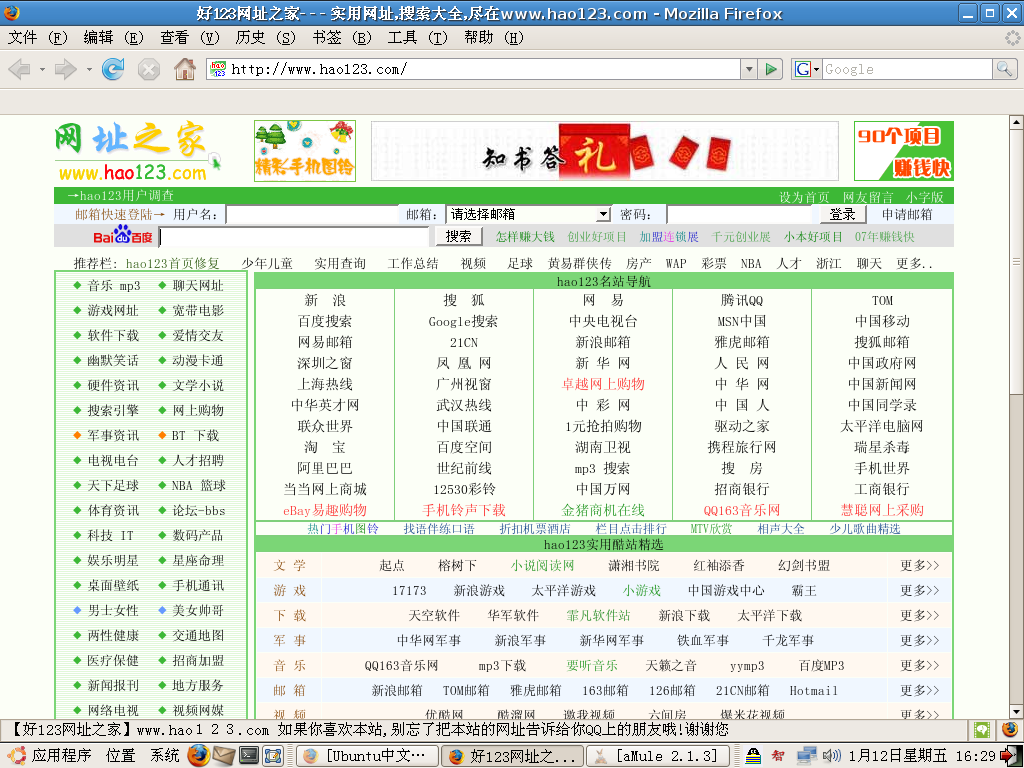This screenshot has height=768, width=1024.
Task: Click the search magnifier icon
Action: (x=1004, y=69)
